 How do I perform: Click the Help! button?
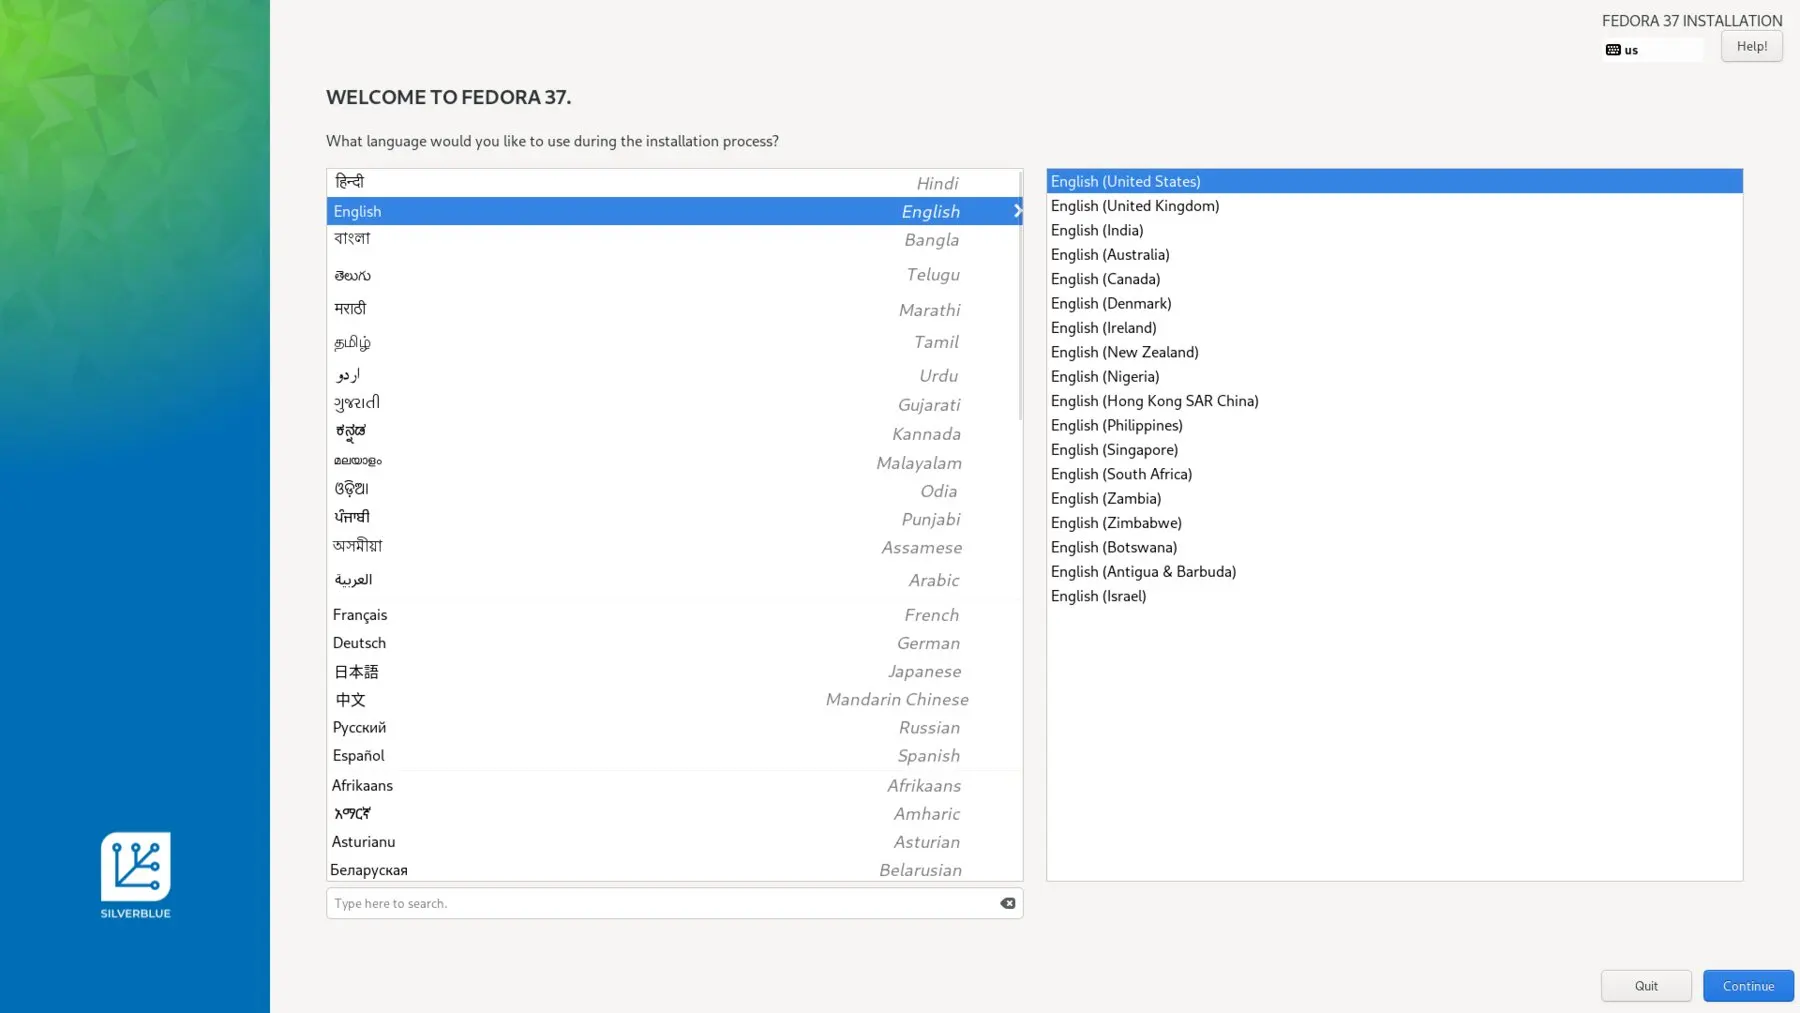[x=1751, y=46]
